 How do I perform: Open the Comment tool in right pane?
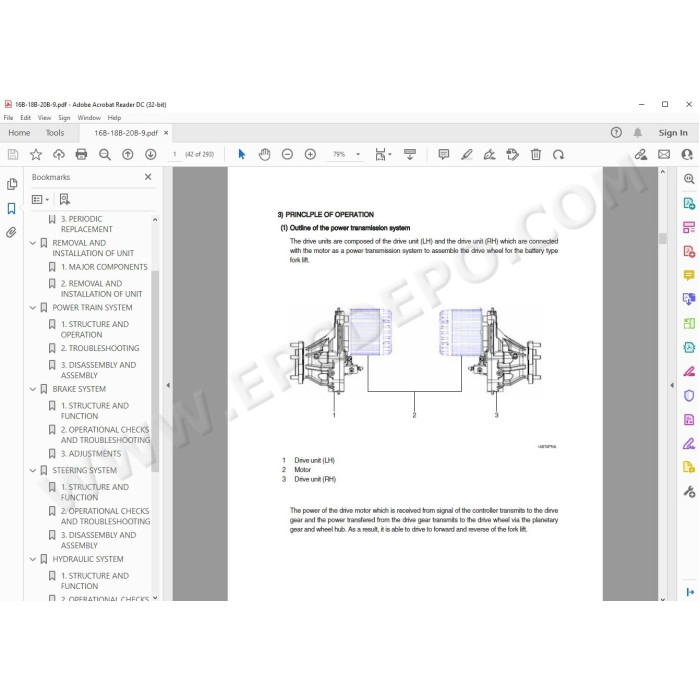[689, 275]
